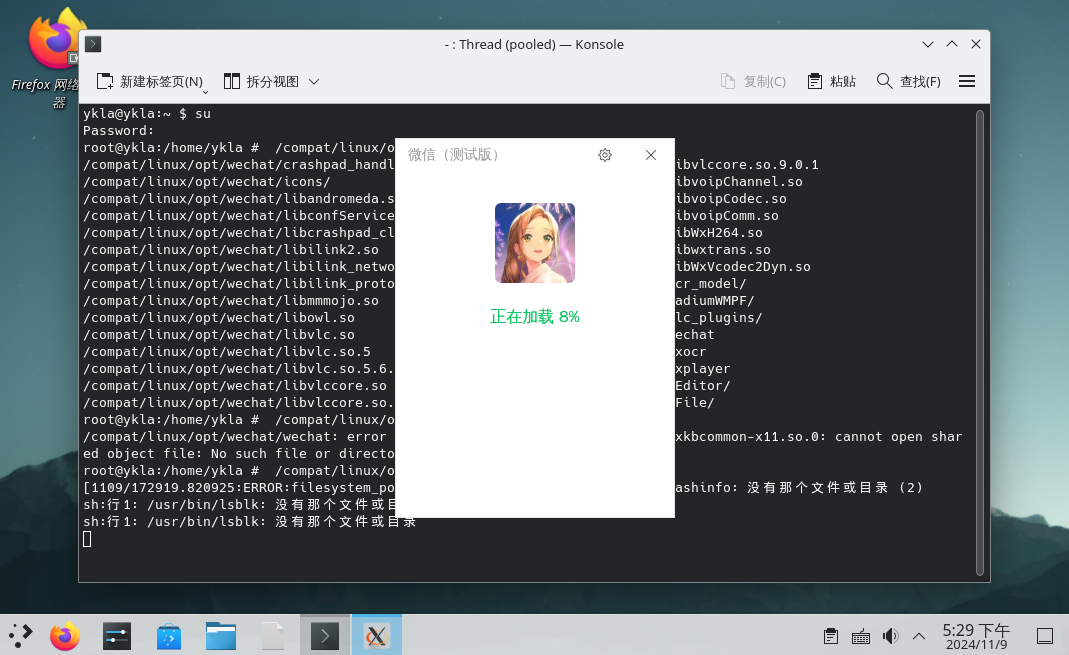Expand the new tab dropdown arrow
The height and width of the screenshot is (655, 1069).
point(205,92)
